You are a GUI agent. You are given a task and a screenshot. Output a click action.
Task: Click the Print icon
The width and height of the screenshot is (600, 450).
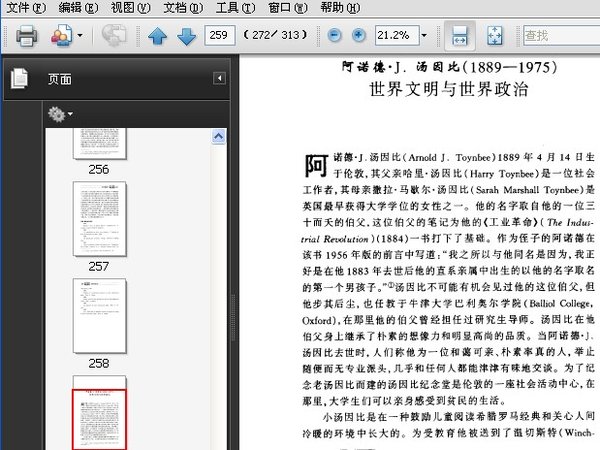(24, 36)
